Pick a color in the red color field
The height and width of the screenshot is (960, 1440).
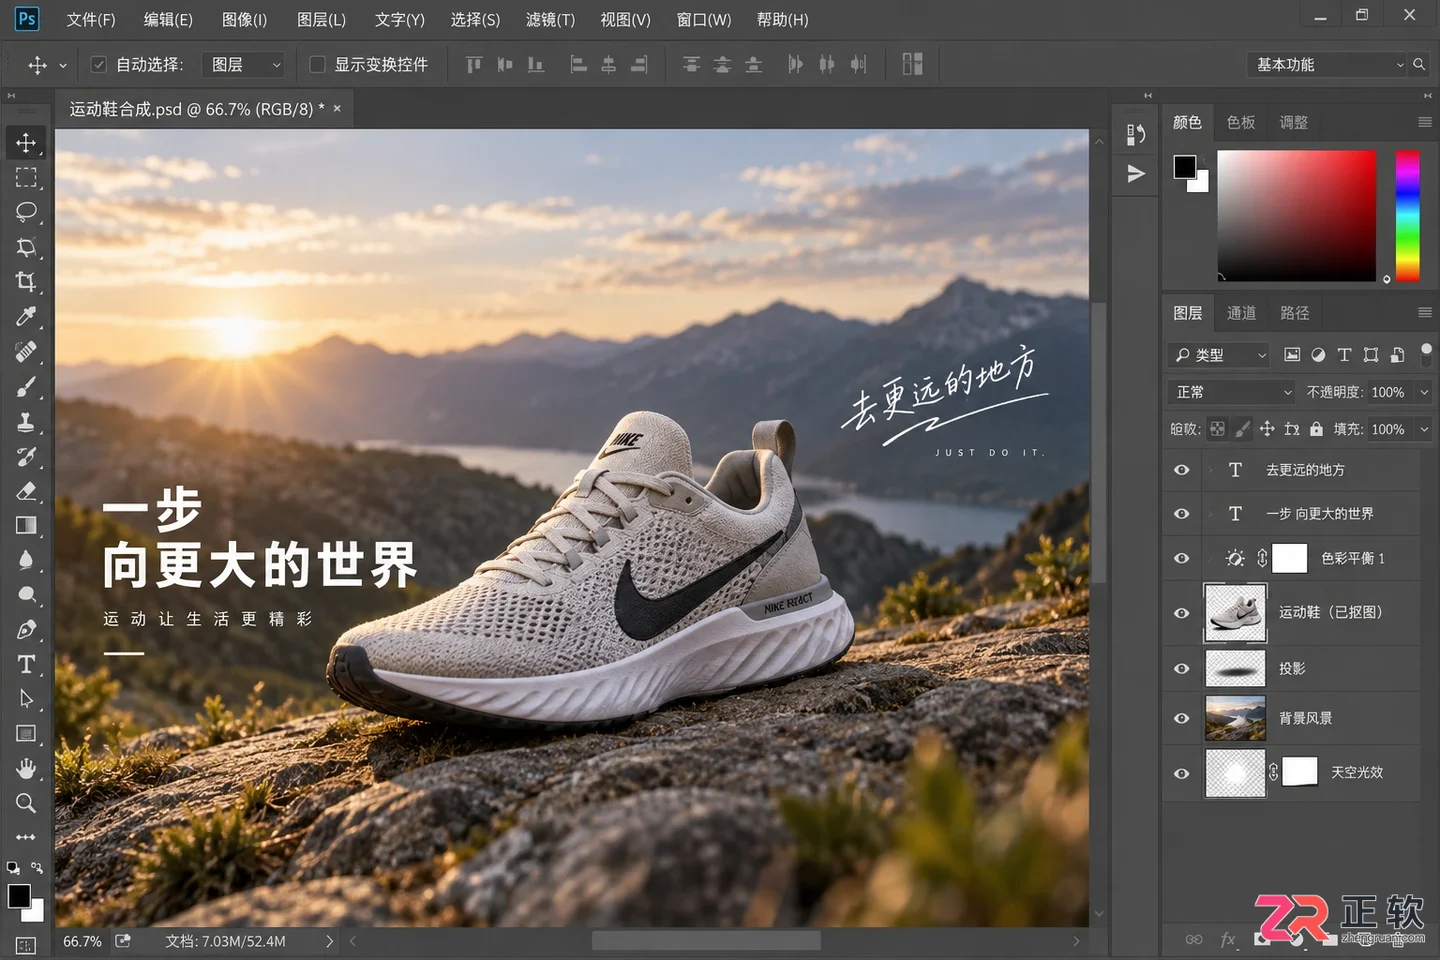1296,216
